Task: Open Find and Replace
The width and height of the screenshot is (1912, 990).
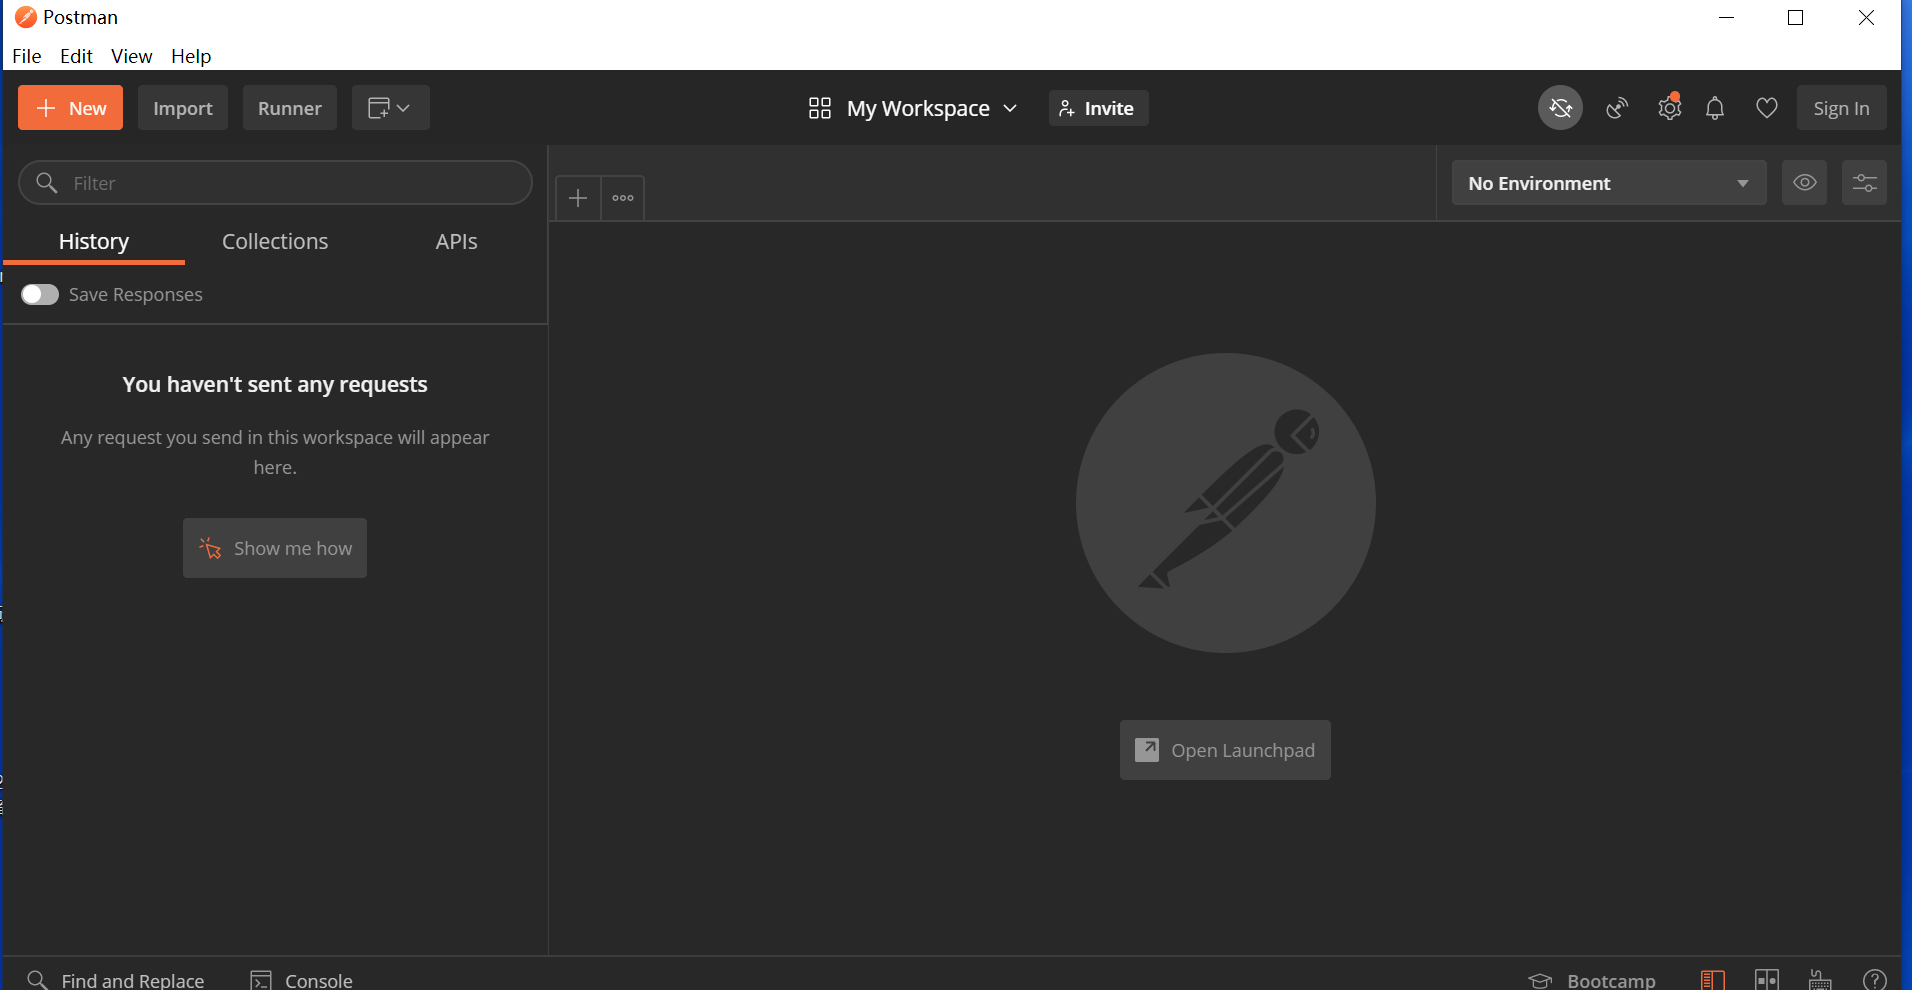Action: [116, 980]
